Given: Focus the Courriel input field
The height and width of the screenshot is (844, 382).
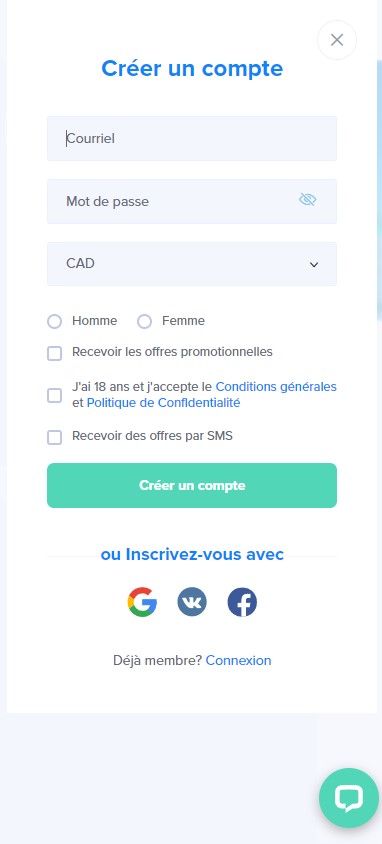Looking at the screenshot, I should pyautogui.click(x=192, y=138).
